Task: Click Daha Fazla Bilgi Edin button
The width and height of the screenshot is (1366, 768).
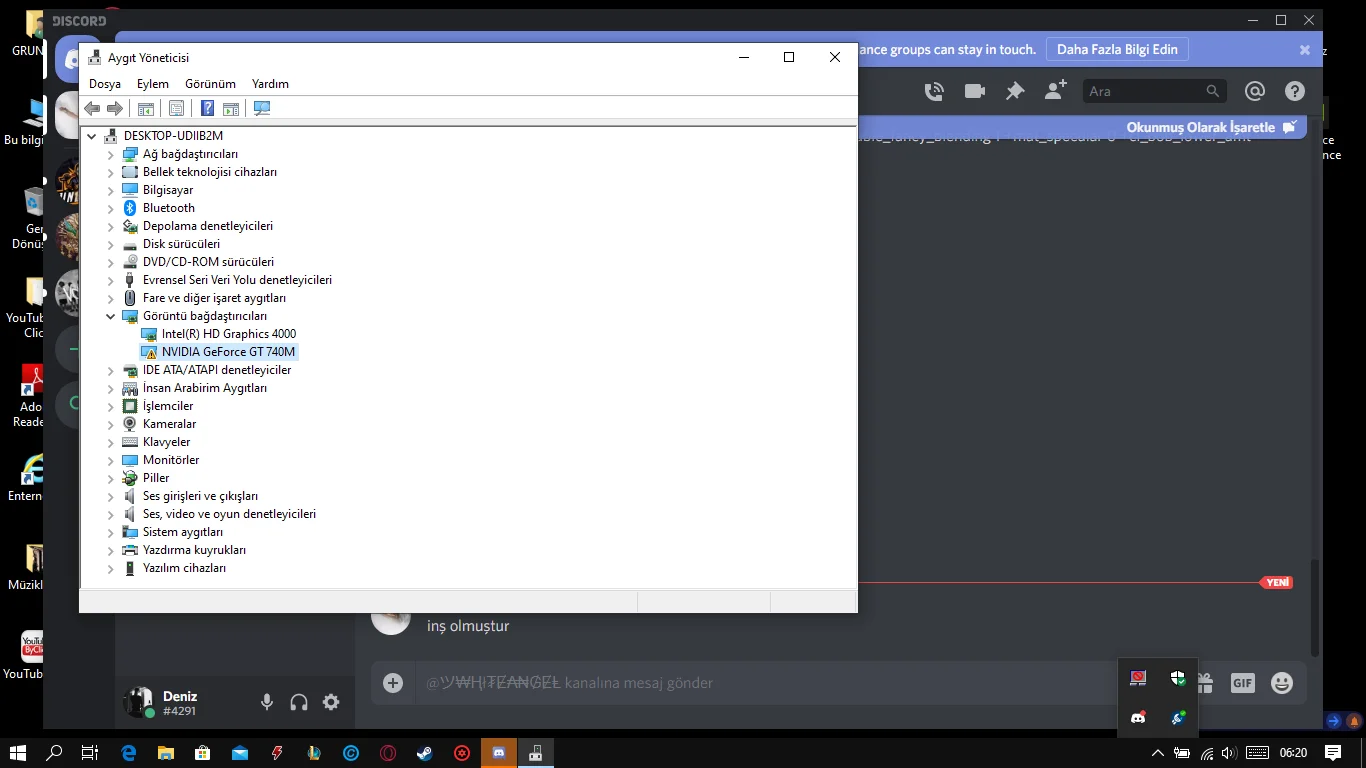Action: coord(1117,49)
